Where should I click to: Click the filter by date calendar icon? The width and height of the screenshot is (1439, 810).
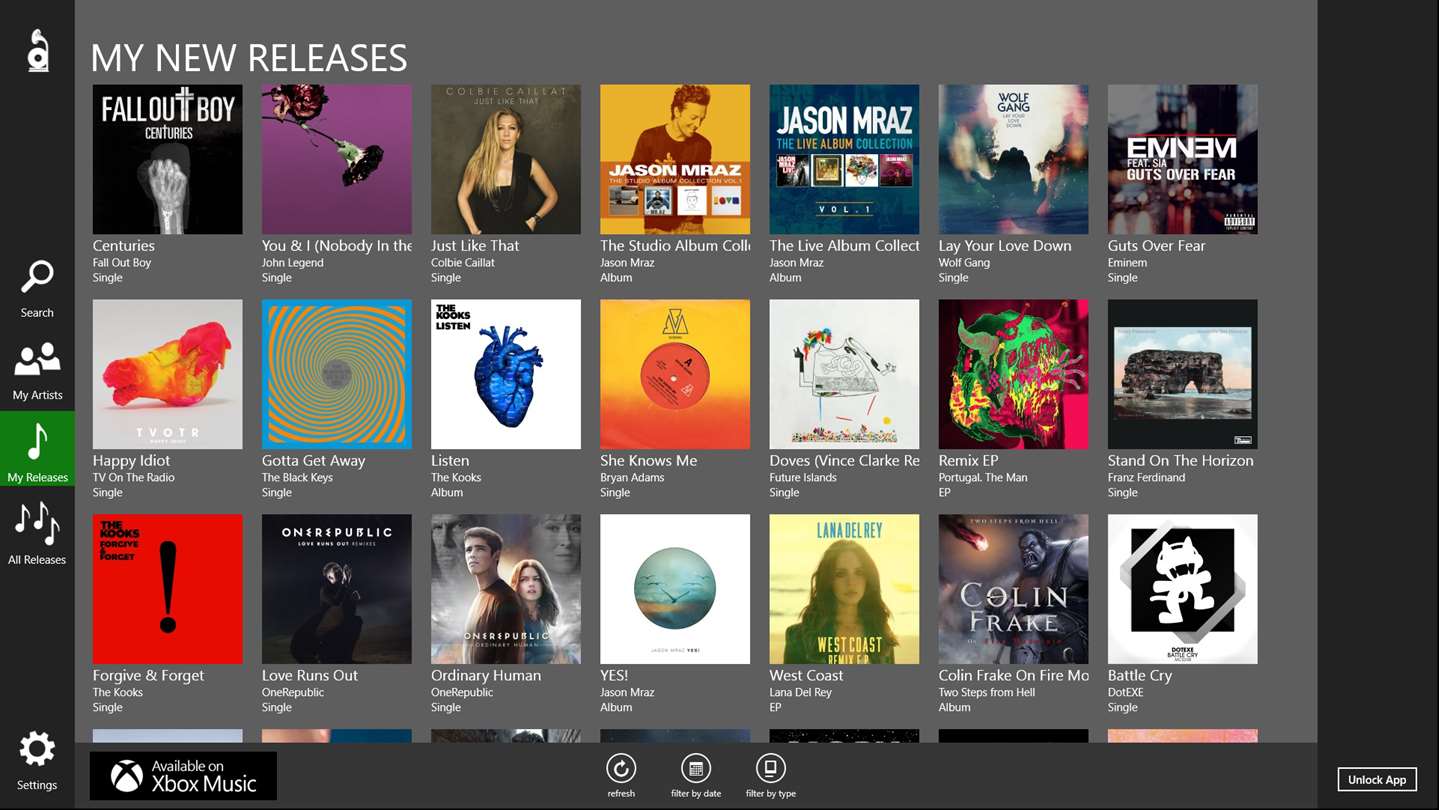[696, 768]
